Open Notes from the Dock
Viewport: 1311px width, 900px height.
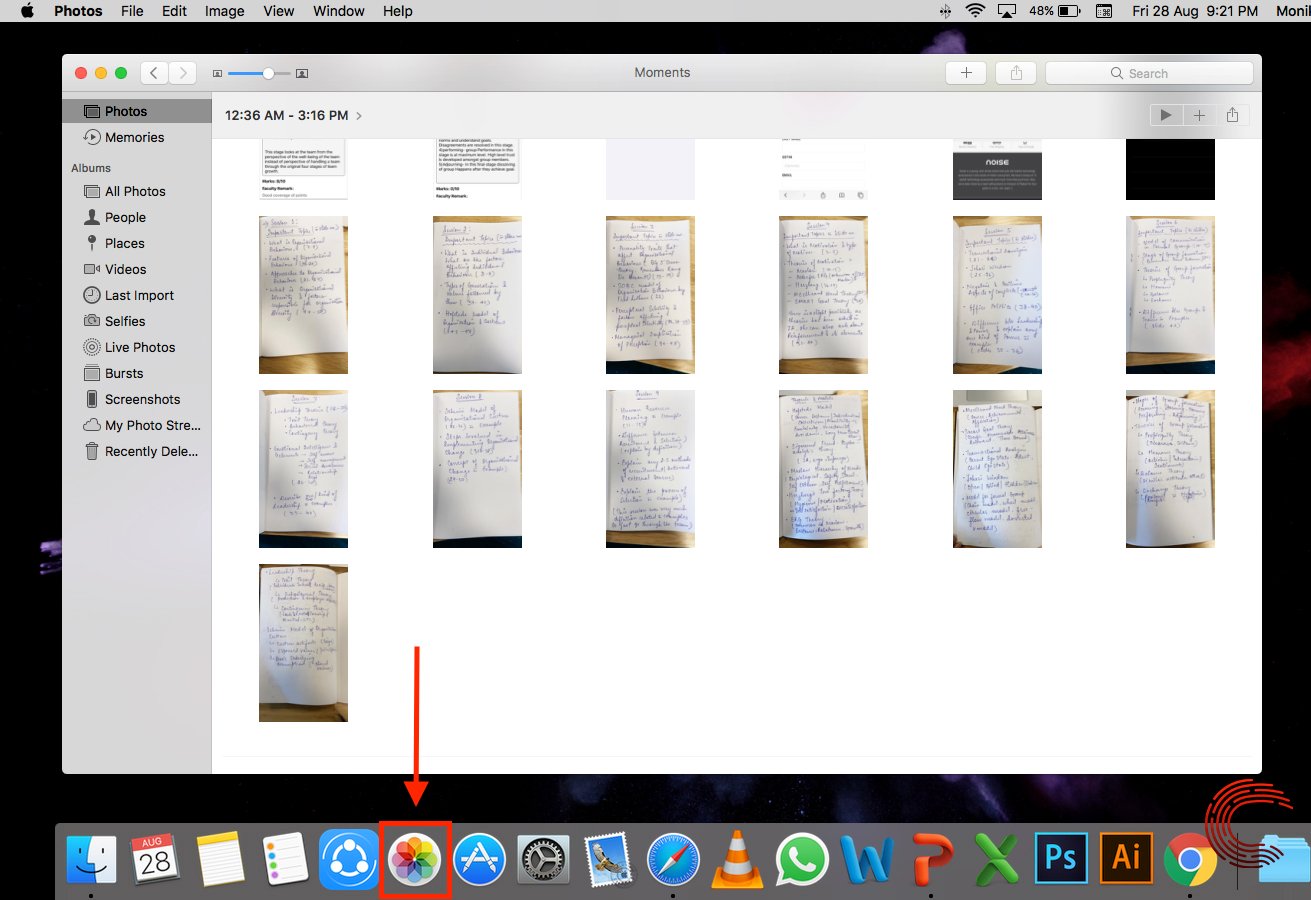tap(221, 860)
